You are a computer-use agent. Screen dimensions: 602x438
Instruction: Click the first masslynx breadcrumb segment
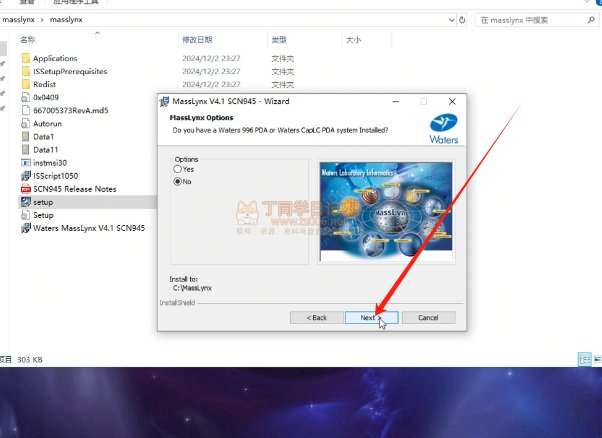tap(18, 19)
